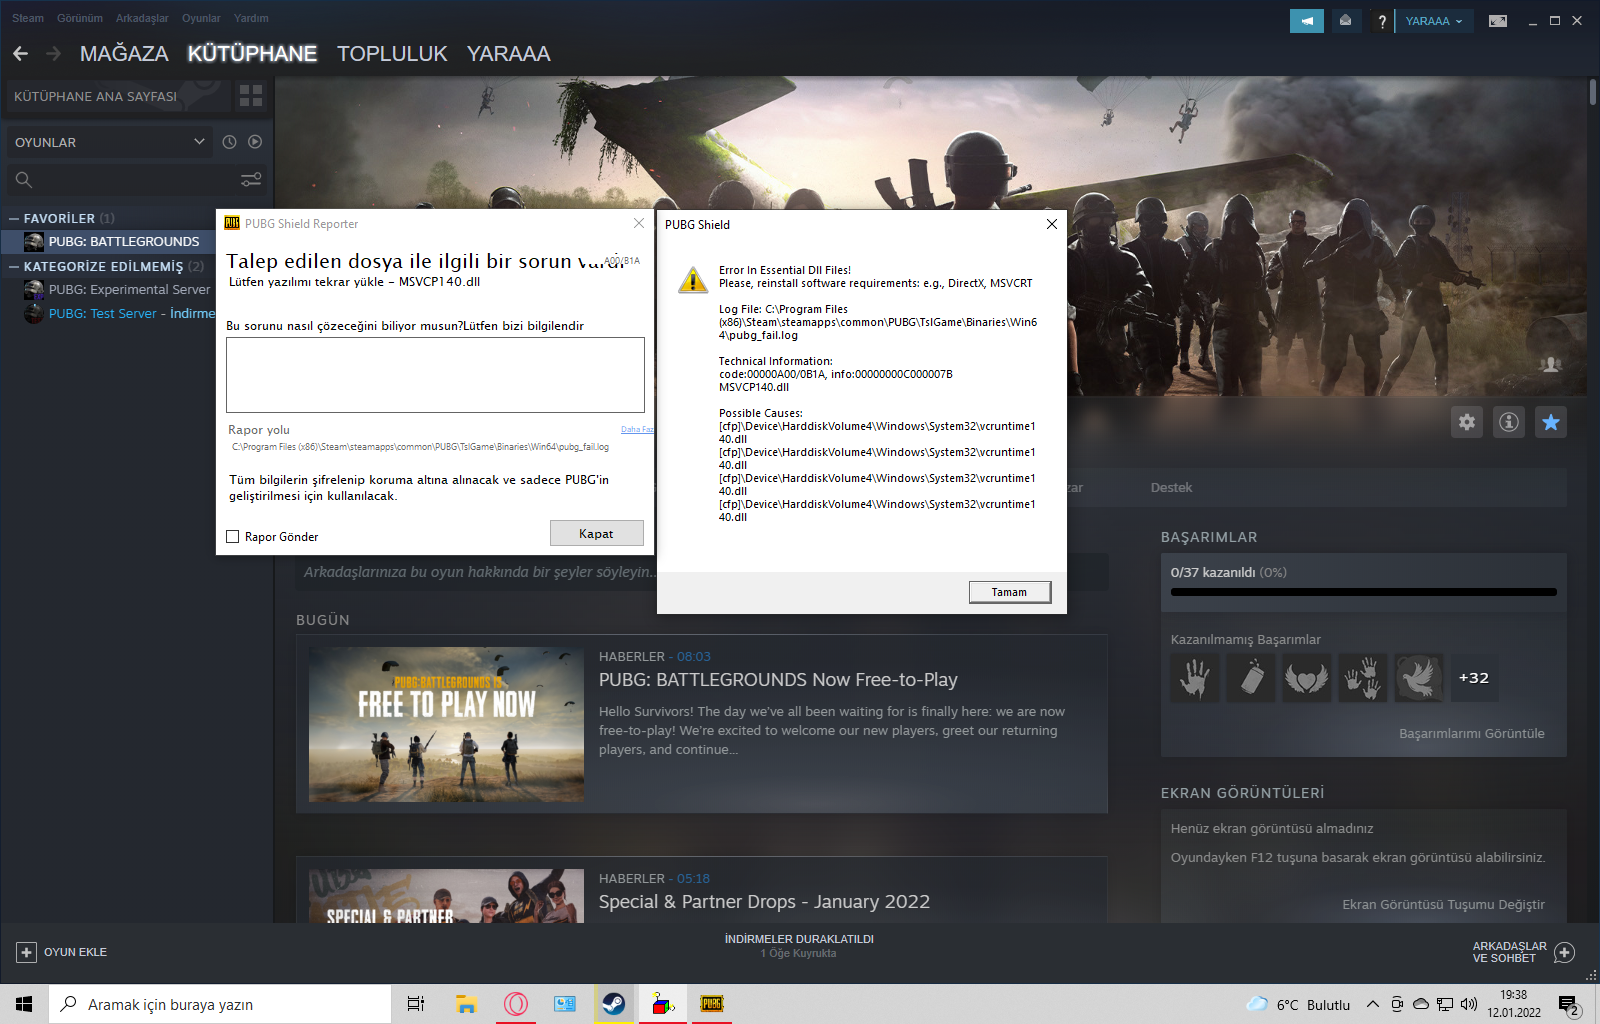Viewport: 1600px width, 1024px height.
Task: Collapse the FAVORİLER category
Action: pyautogui.click(x=14, y=218)
